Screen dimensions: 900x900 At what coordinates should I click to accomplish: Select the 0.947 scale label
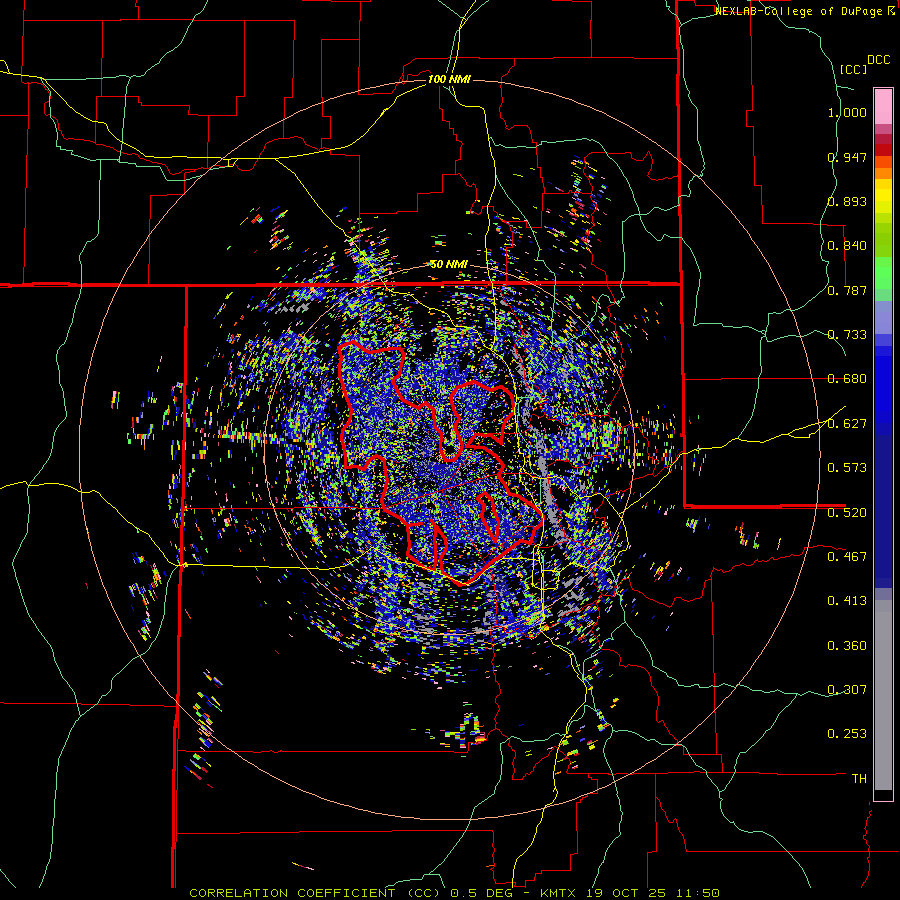pyautogui.click(x=847, y=157)
